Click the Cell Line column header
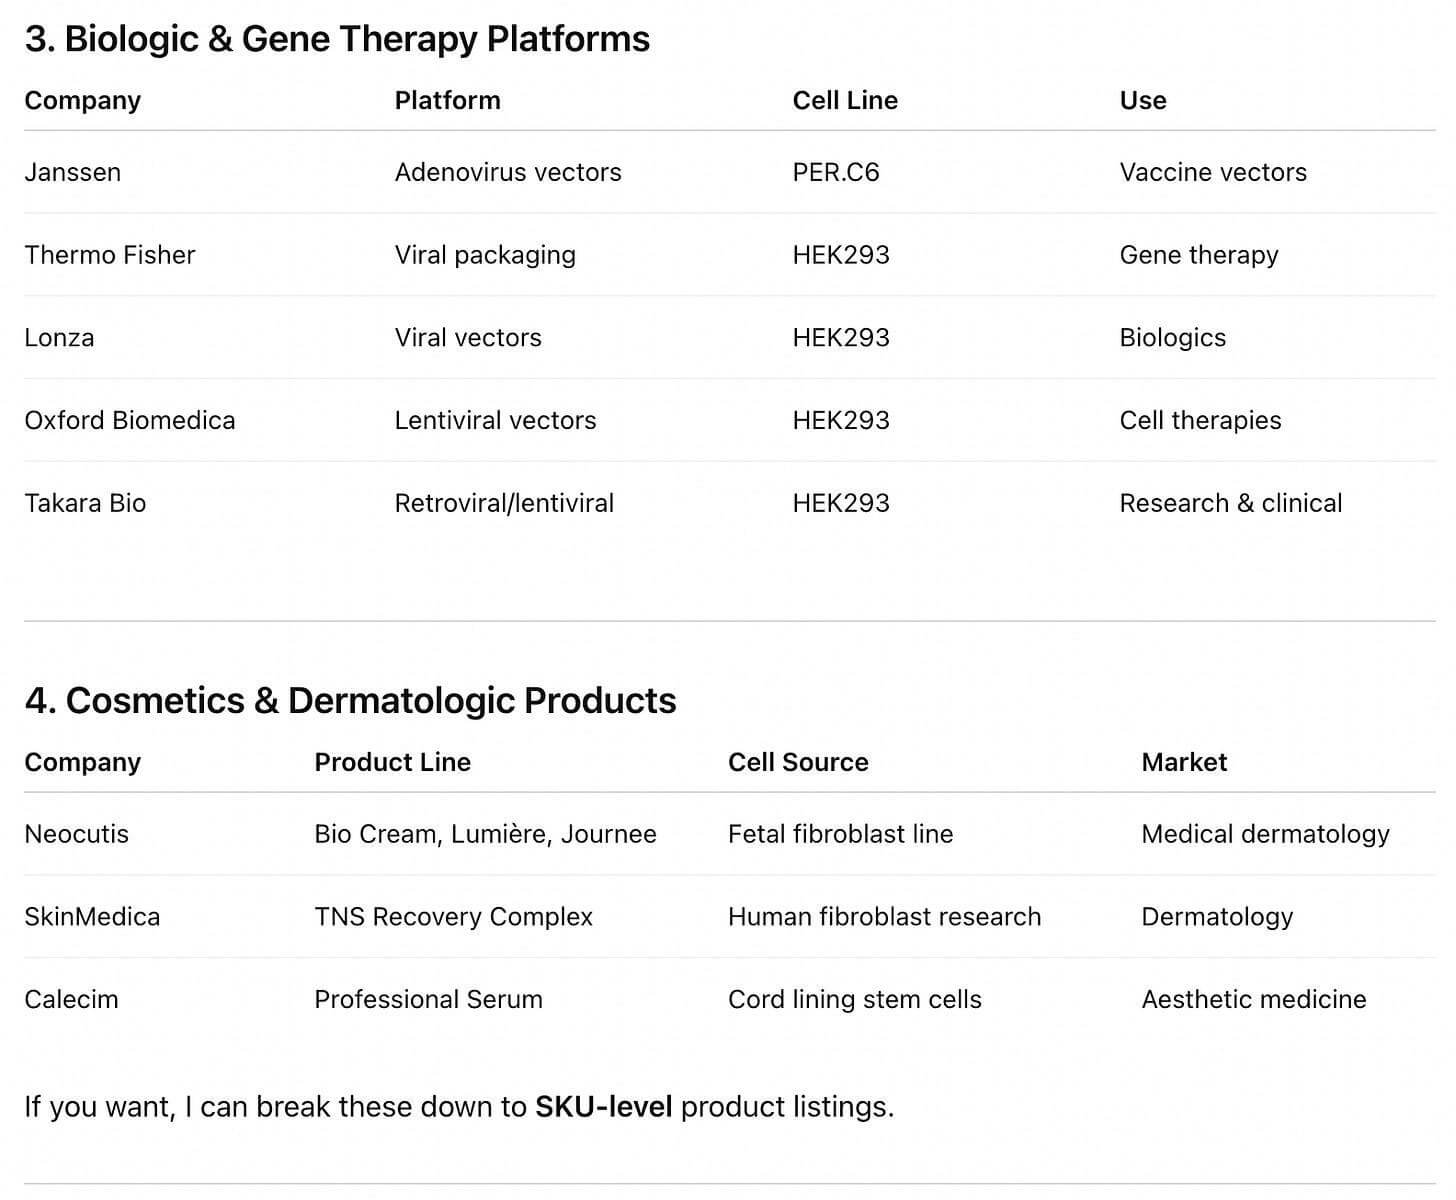Viewport: 1456px width, 1200px height. (845, 100)
